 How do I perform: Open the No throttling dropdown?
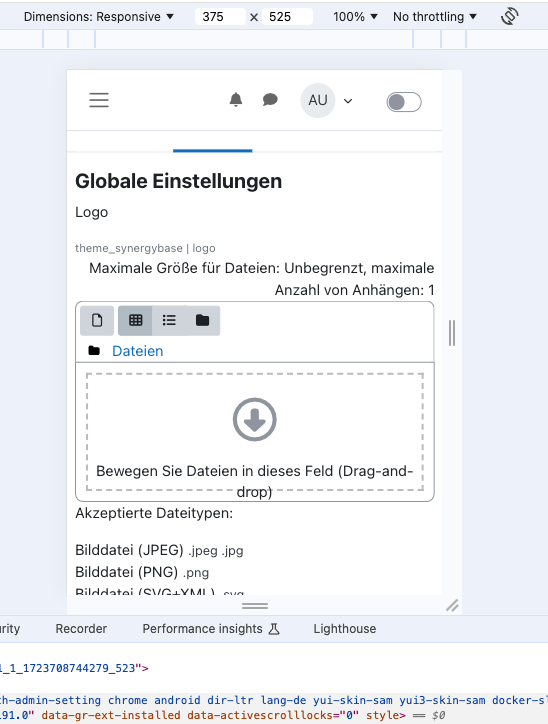(x=434, y=17)
